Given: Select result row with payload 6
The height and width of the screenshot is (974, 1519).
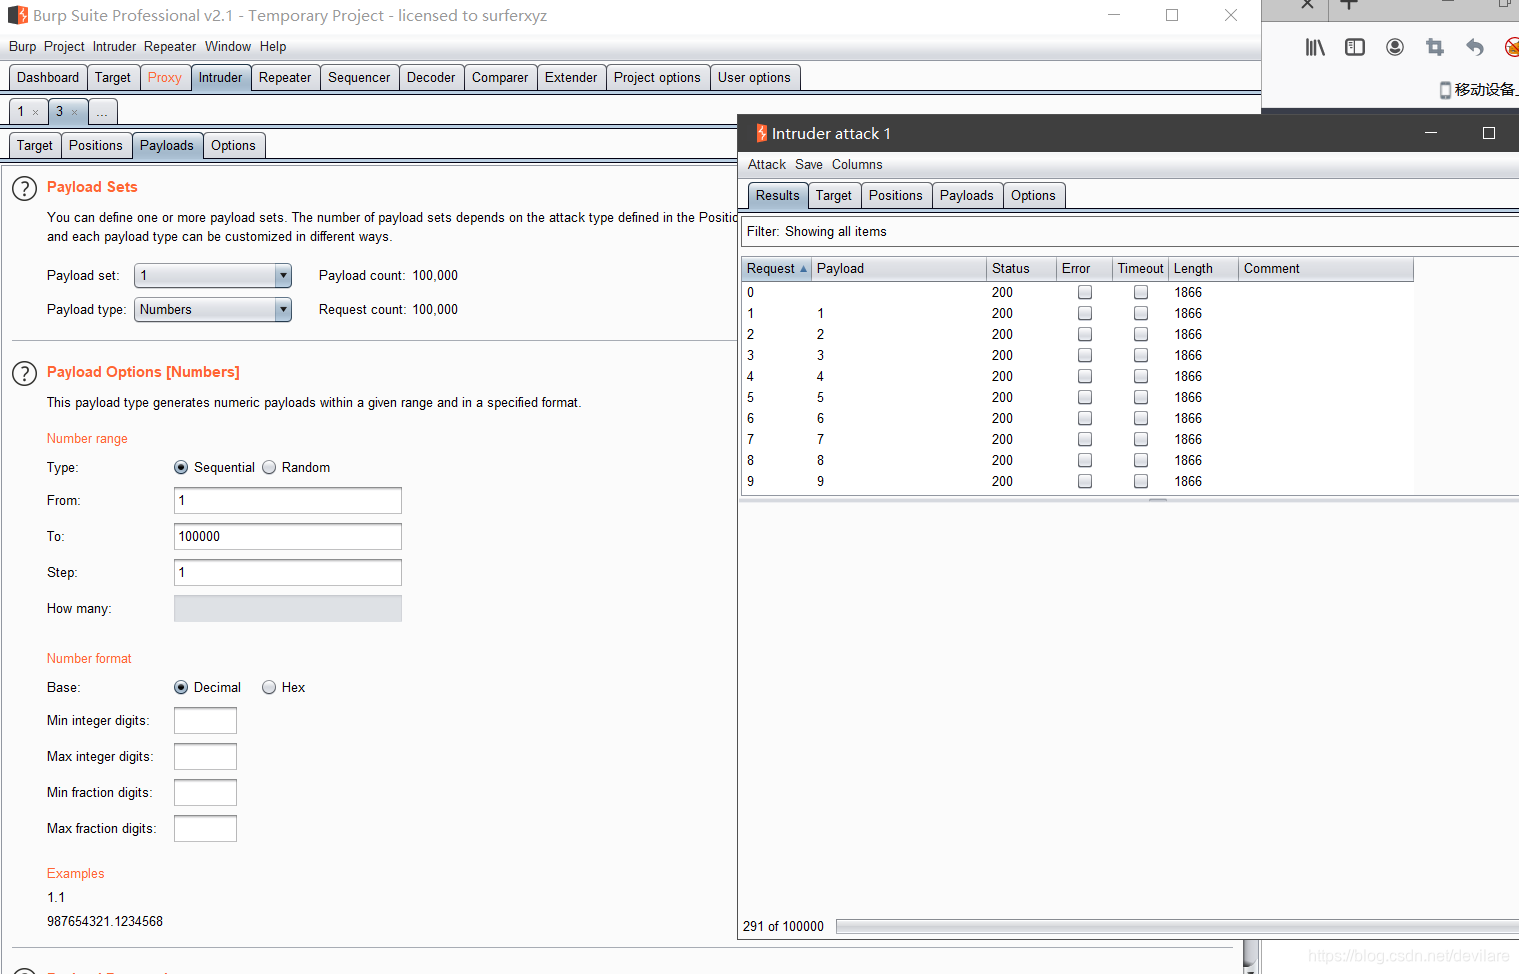Looking at the screenshot, I should click(1077, 419).
